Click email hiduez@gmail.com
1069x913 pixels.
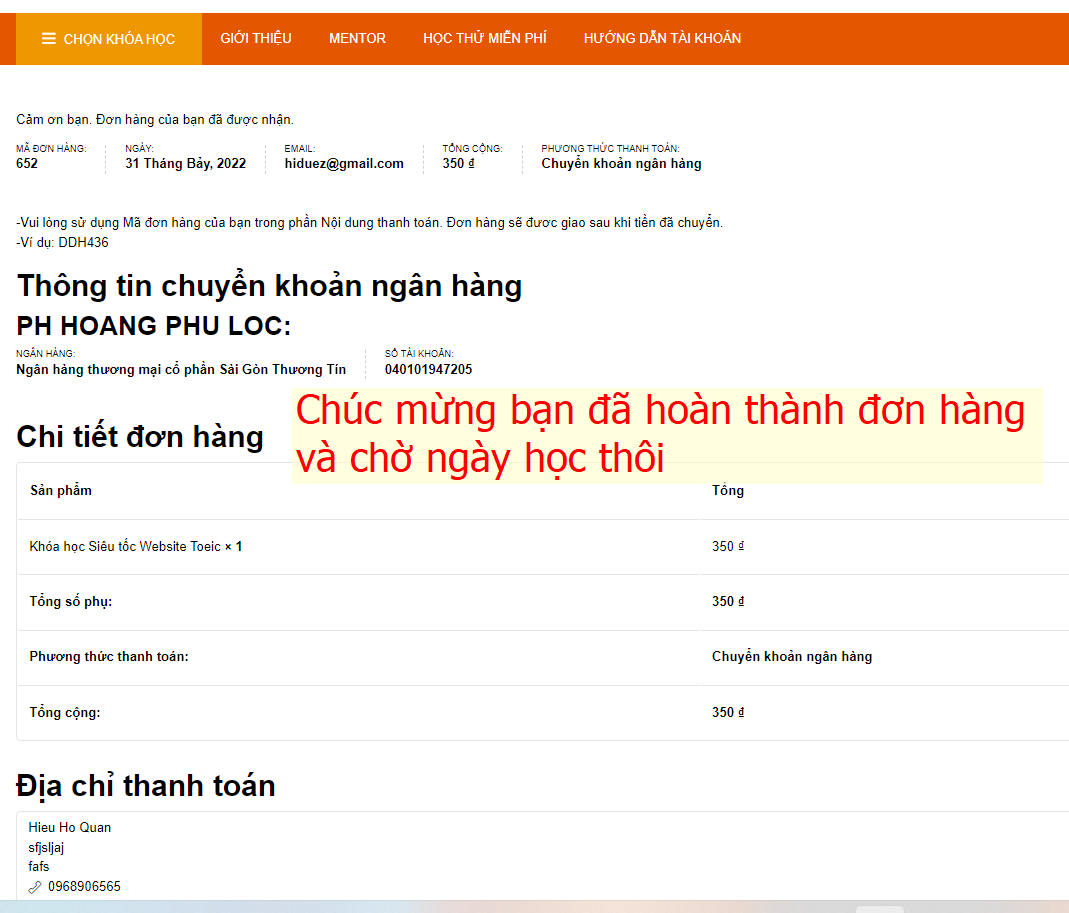point(344,164)
